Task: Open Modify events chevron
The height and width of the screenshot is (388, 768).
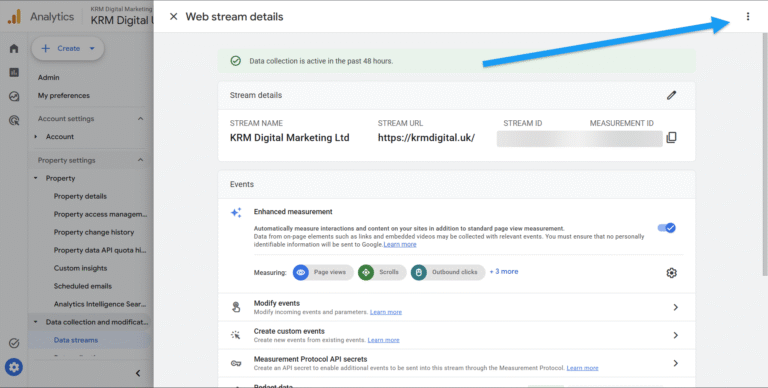Action: pyautogui.click(x=675, y=307)
